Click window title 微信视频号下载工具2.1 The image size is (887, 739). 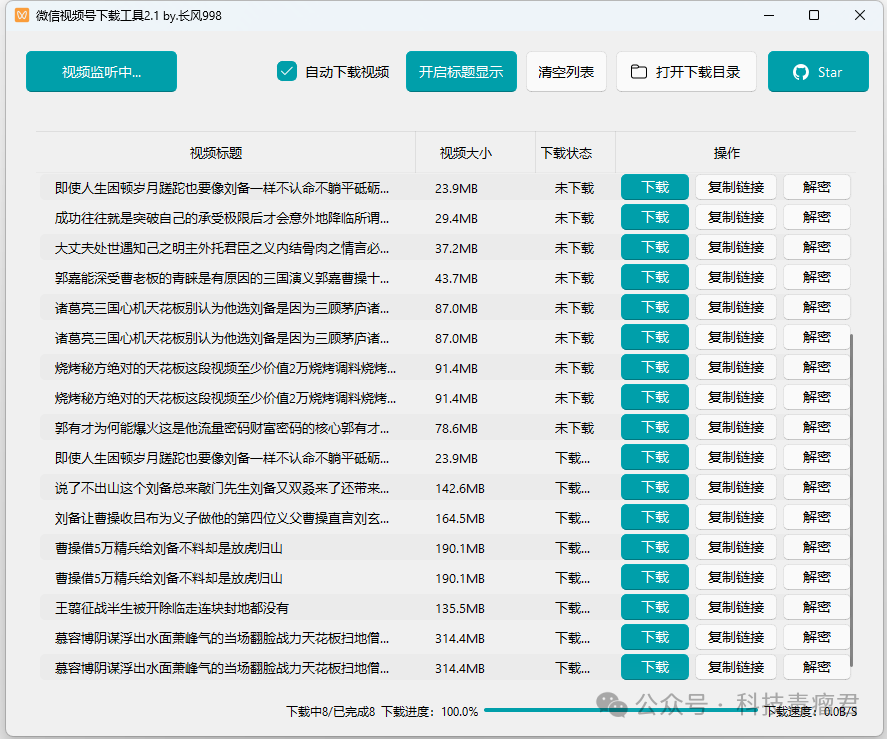[128, 15]
